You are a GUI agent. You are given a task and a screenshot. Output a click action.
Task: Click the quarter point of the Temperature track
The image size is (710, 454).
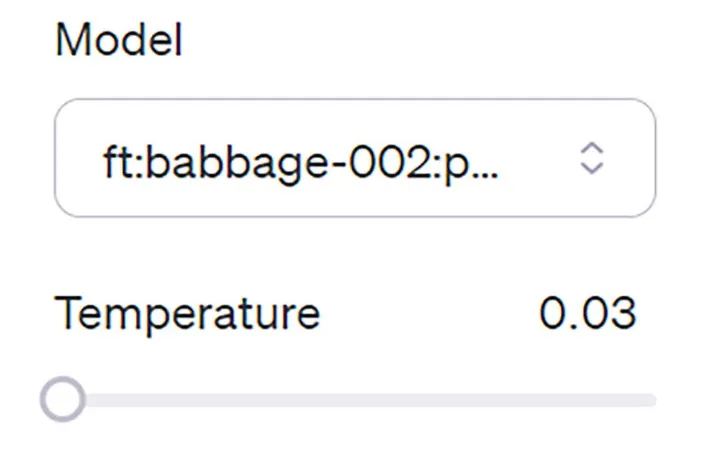pyautogui.click(x=208, y=401)
